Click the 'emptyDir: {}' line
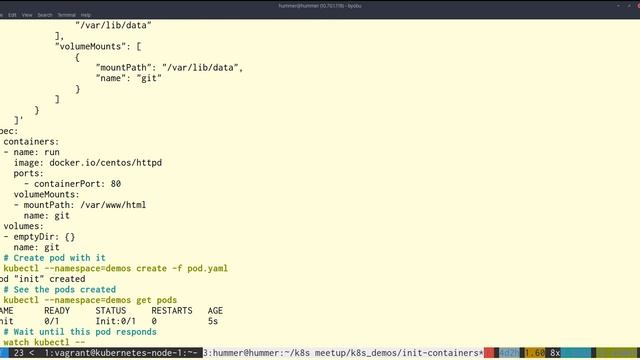This screenshot has height=360, width=640. tap(39, 237)
